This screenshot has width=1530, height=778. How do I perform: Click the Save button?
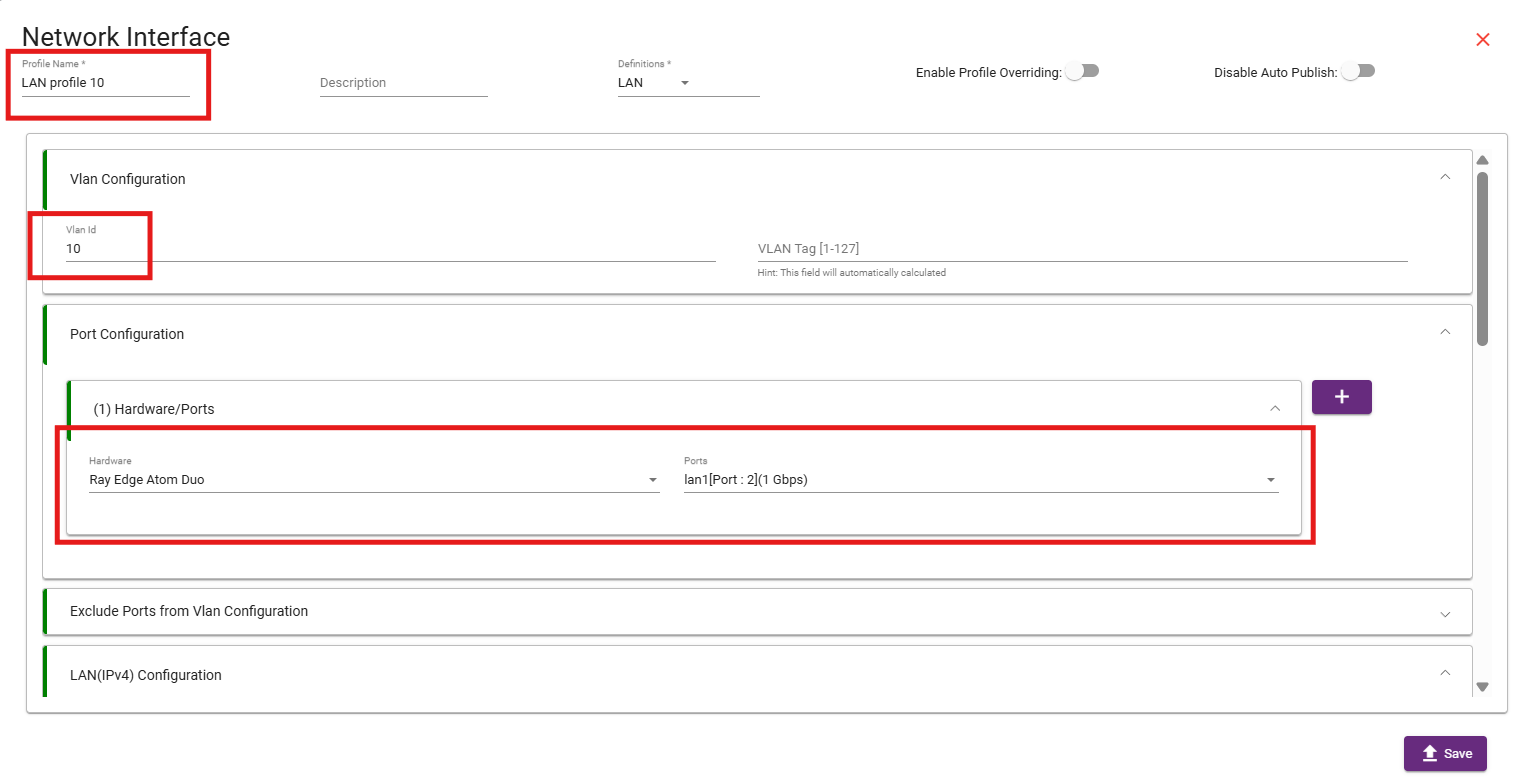pos(1445,753)
